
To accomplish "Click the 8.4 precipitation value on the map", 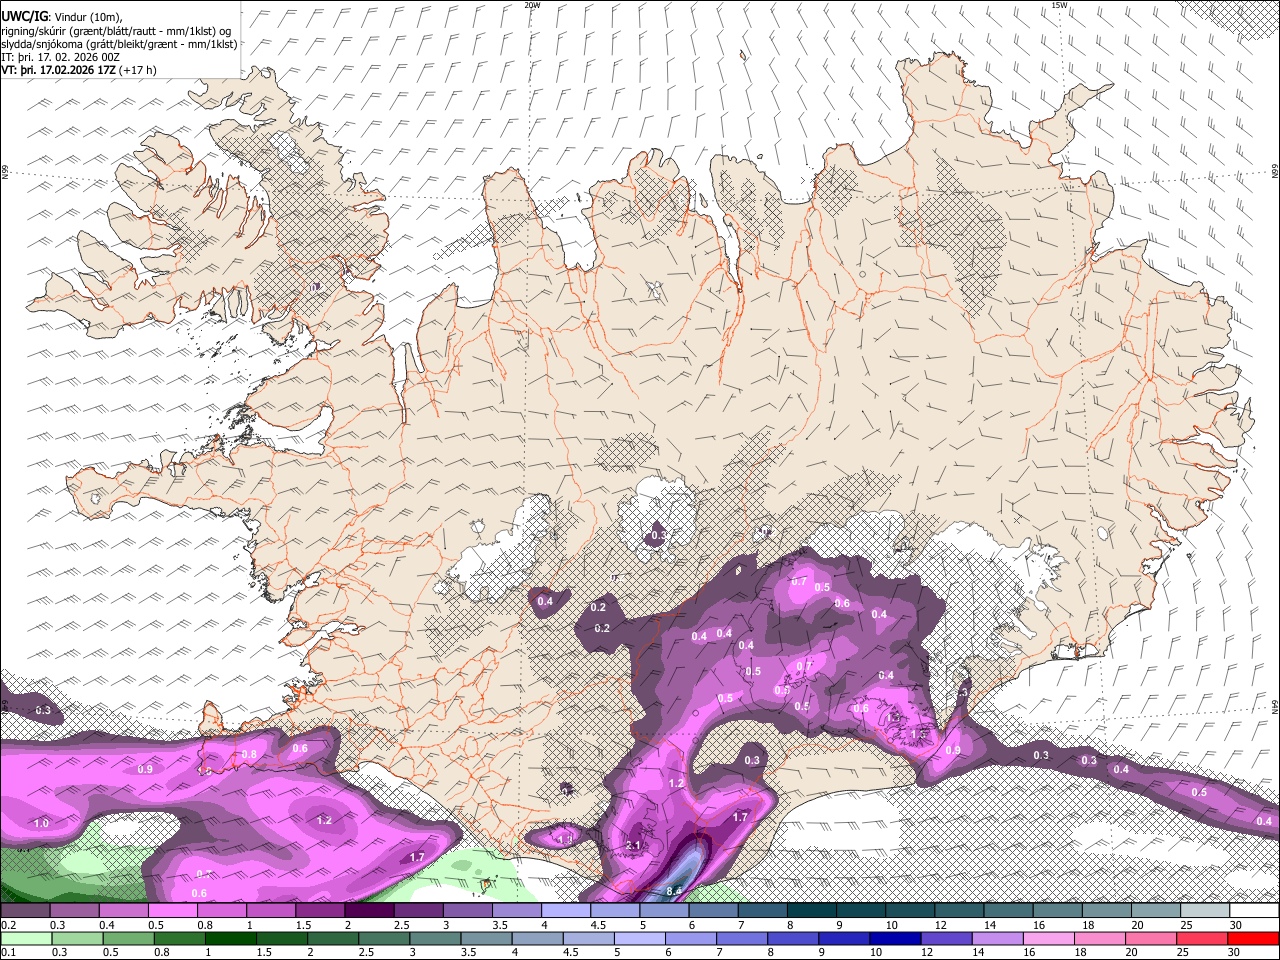I will pos(674,891).
